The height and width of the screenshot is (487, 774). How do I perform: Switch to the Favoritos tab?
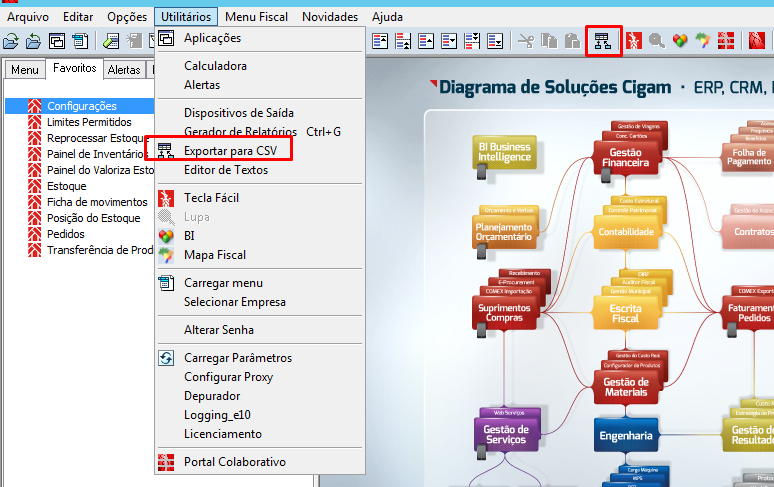tap(75, 68)
